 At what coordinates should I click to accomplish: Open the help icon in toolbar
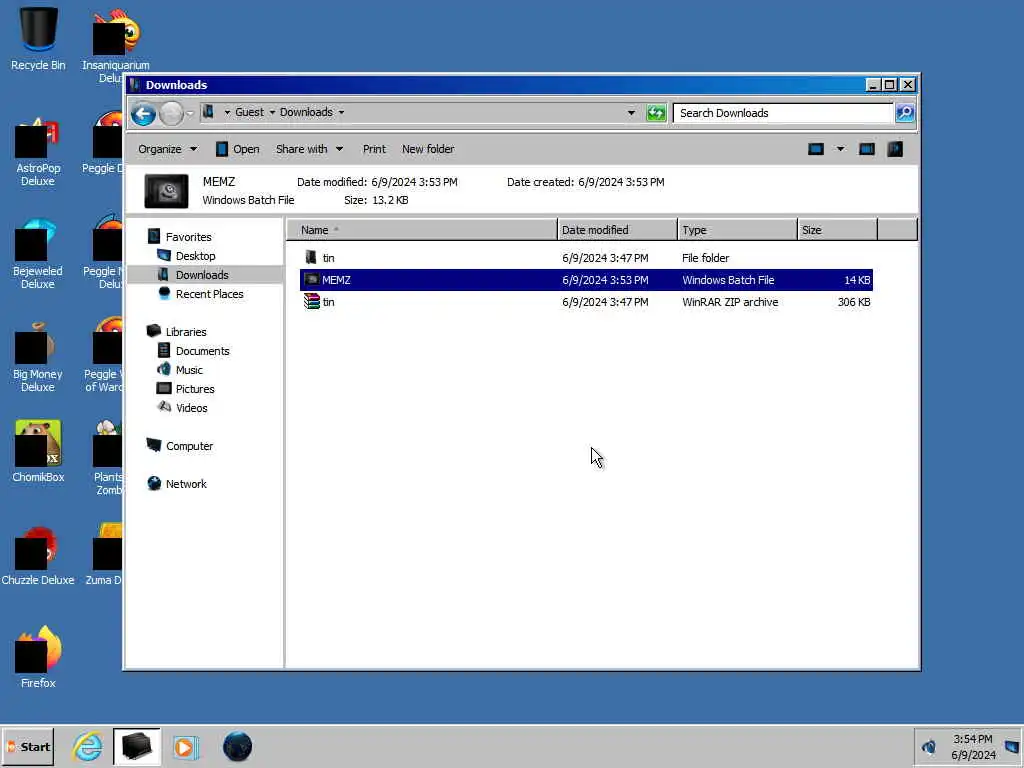click(x=895, y=150)
